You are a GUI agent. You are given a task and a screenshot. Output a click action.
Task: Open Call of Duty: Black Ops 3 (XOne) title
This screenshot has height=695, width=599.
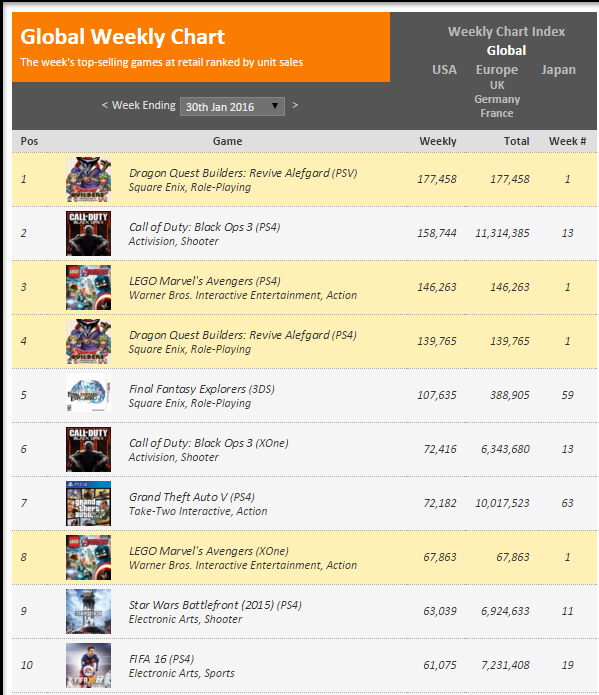coord(208,443)
